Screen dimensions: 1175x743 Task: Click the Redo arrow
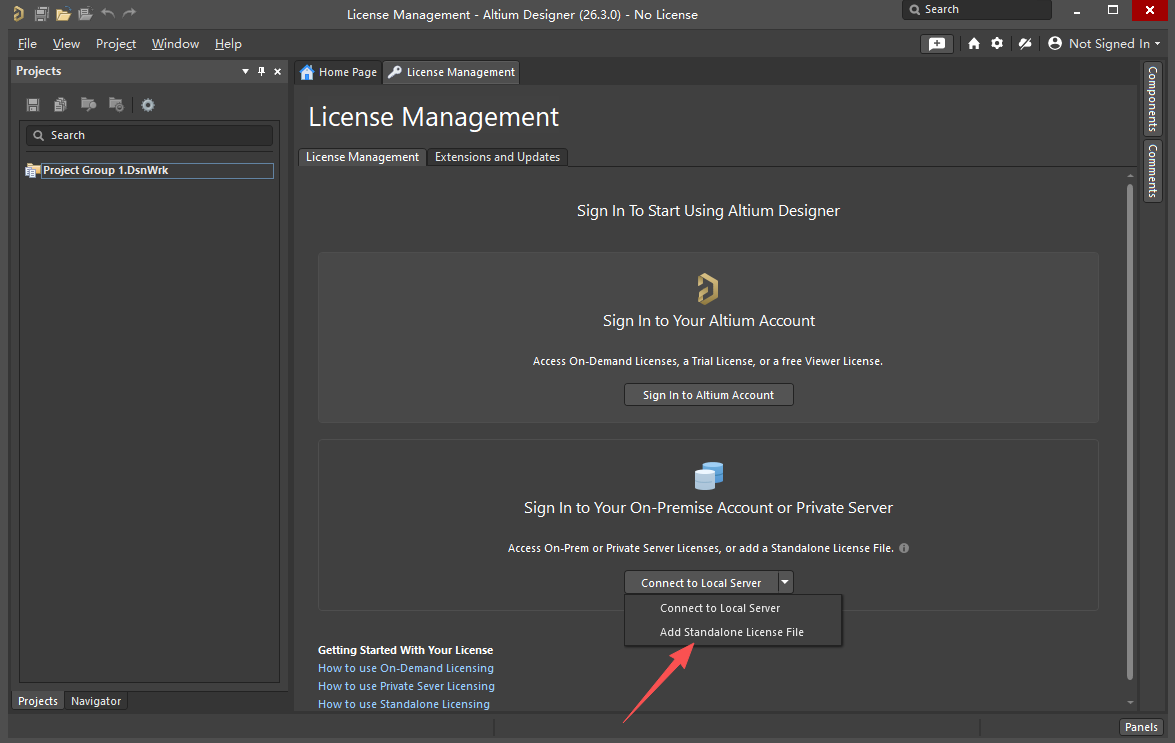[x=130, y=13]
